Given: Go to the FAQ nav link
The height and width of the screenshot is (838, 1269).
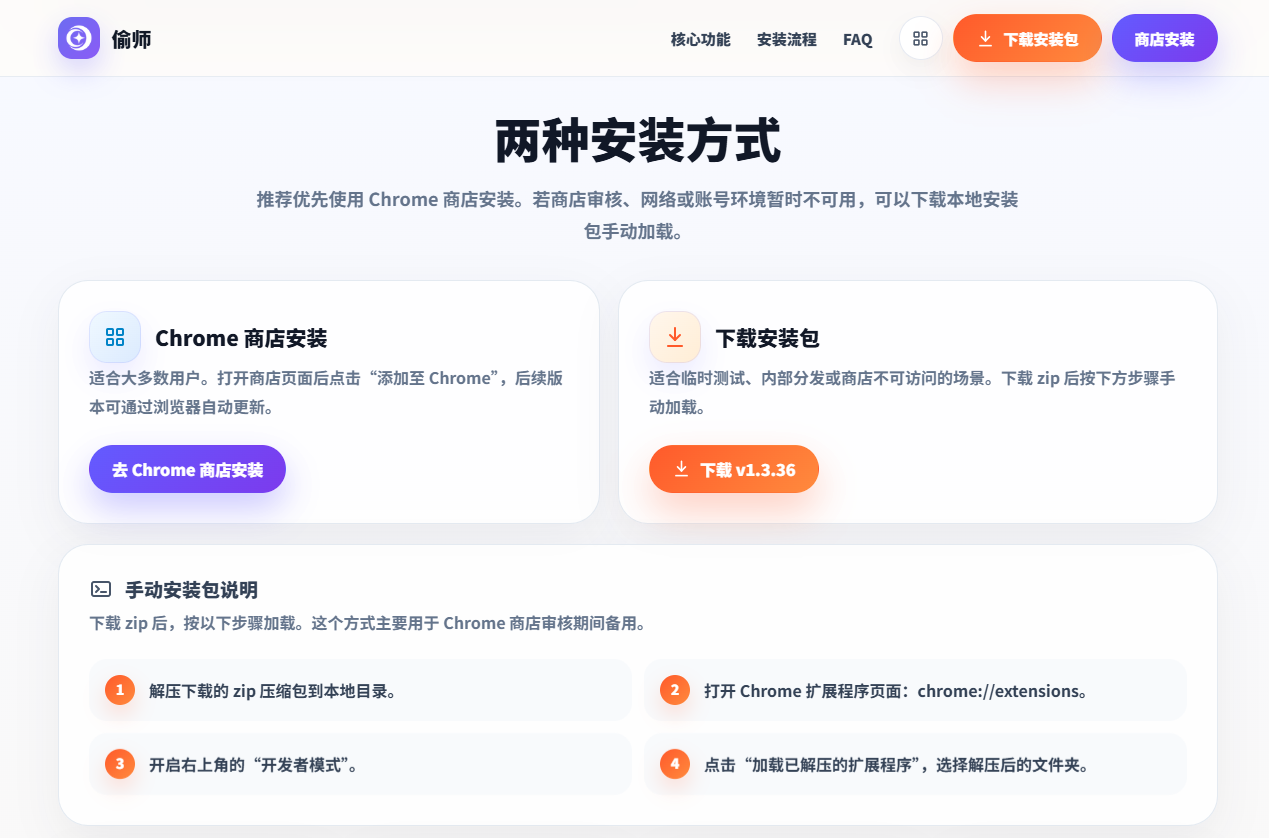Looking at the screenshot, I should click(x=858, y=40).
